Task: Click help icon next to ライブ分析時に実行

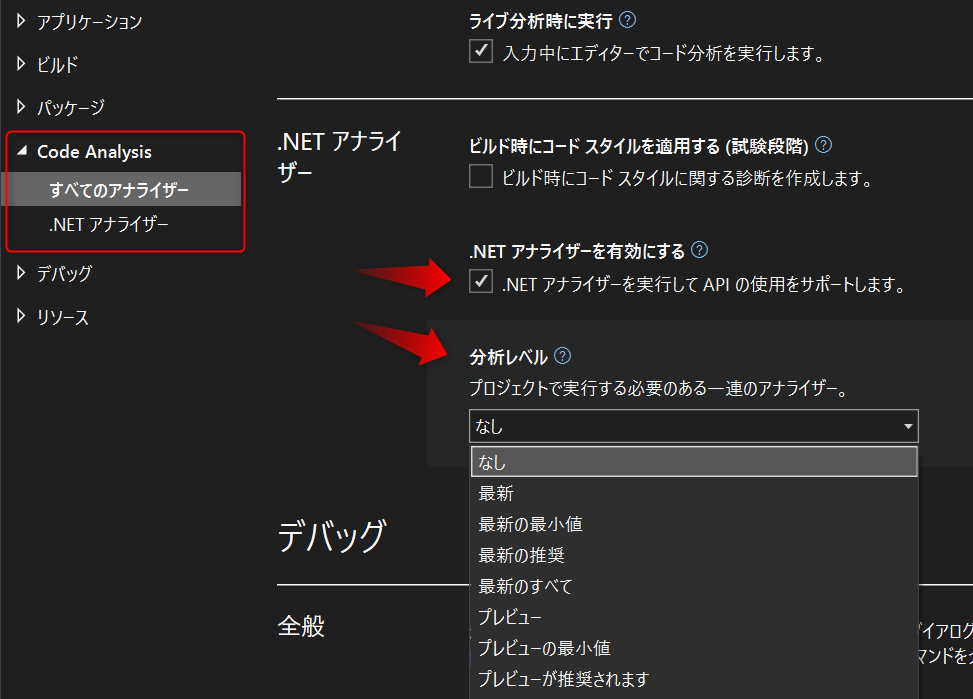Action: (627, 20)
